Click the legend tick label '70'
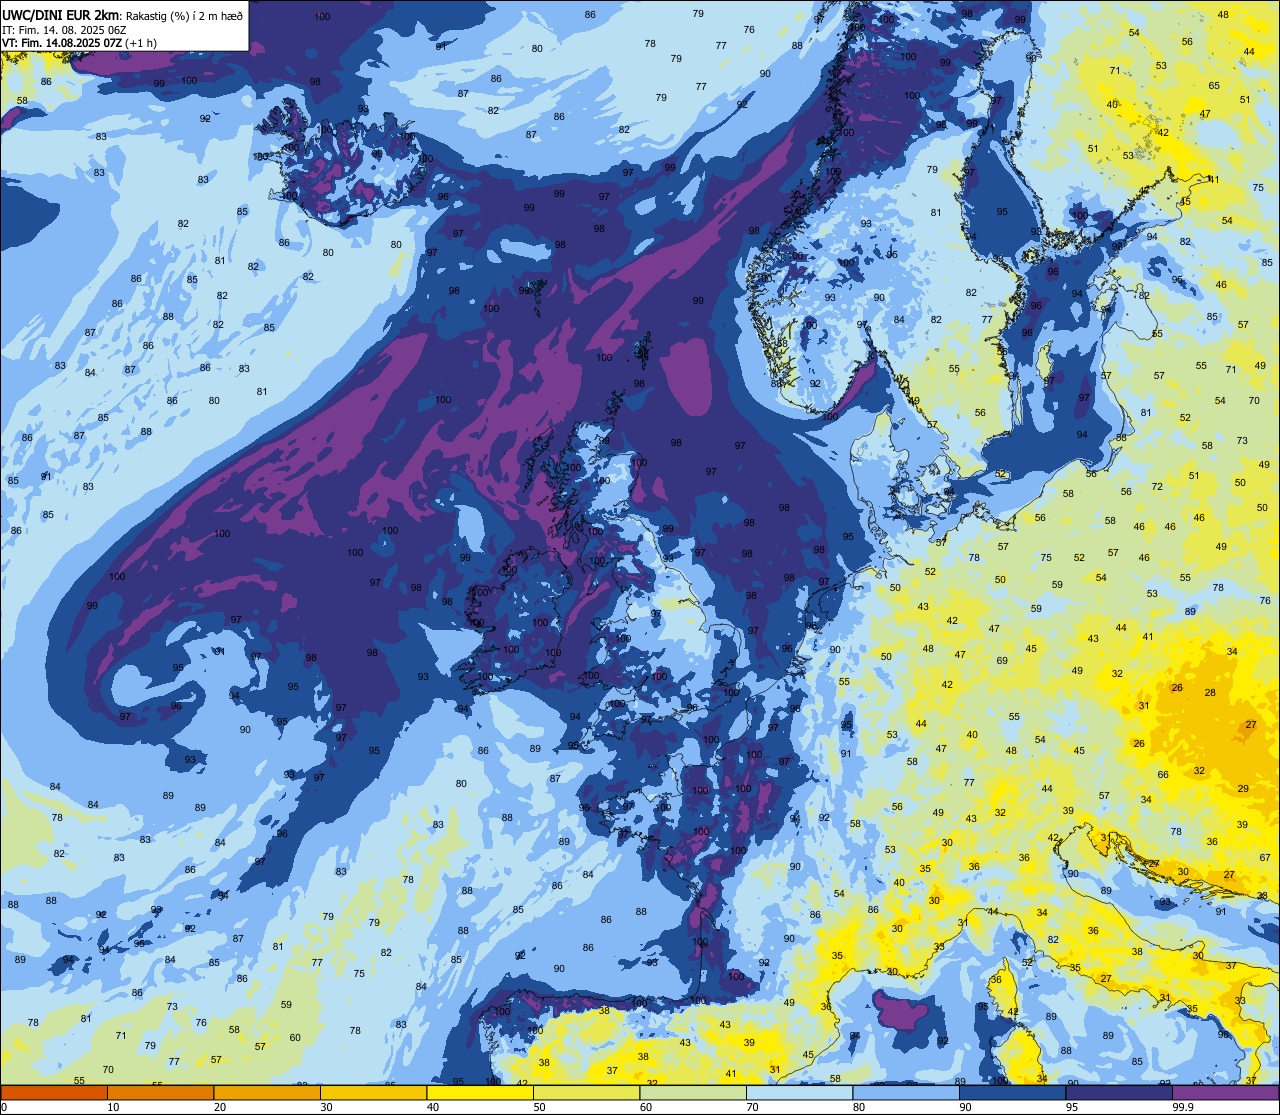Screen dimensions: 1280x1115 tap(752, 1107)
